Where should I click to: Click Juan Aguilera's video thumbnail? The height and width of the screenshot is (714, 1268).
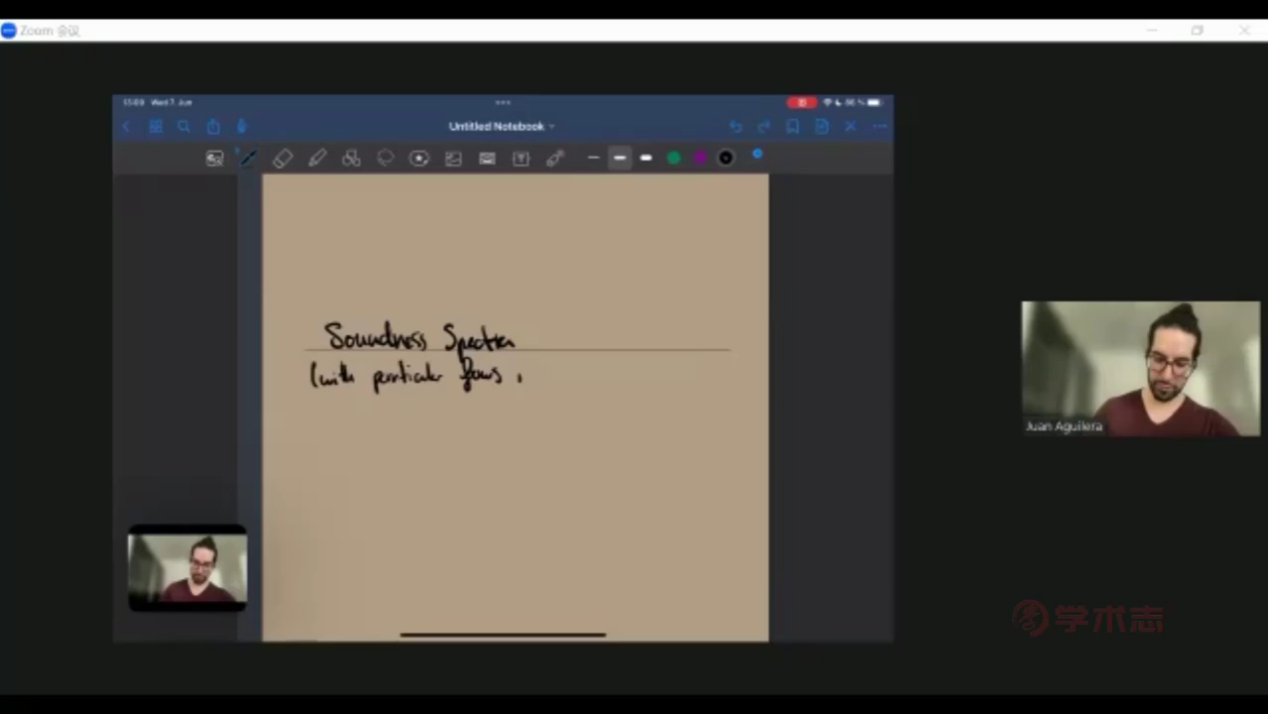click(x=1140, y=368)
